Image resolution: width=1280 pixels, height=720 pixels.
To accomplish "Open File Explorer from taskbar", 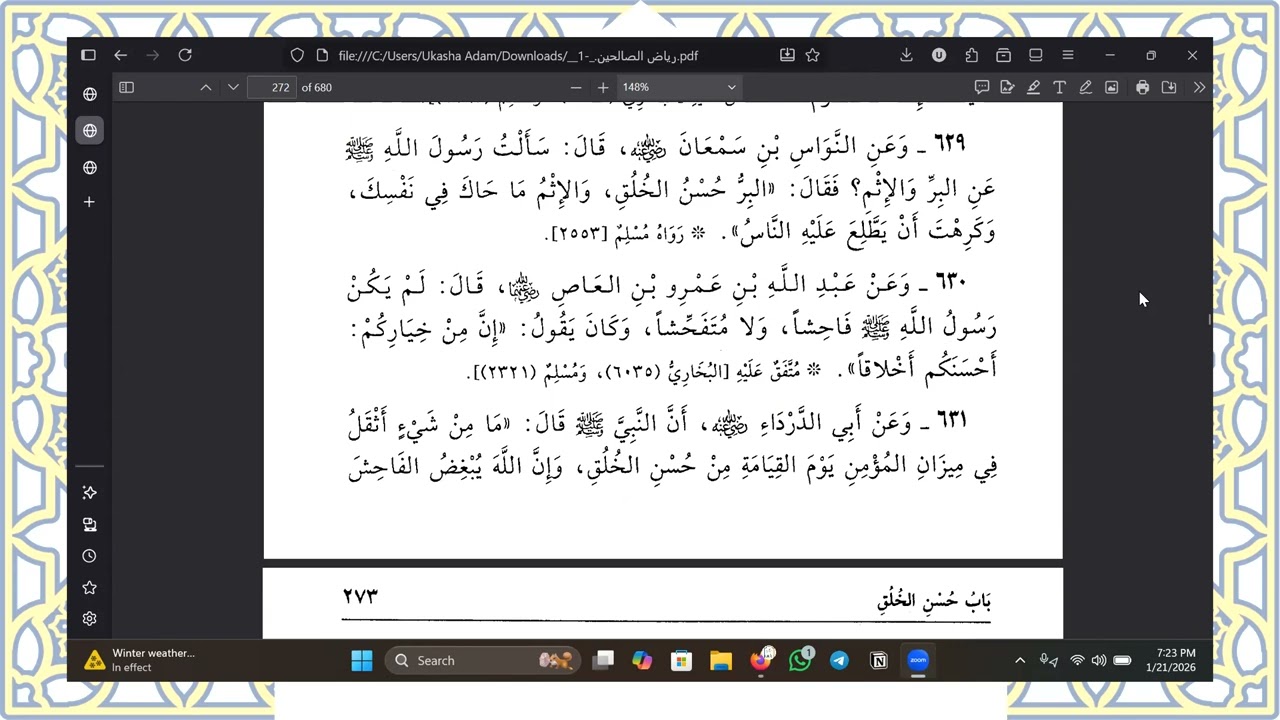I will pyautogui.click(x=721, y=660).
